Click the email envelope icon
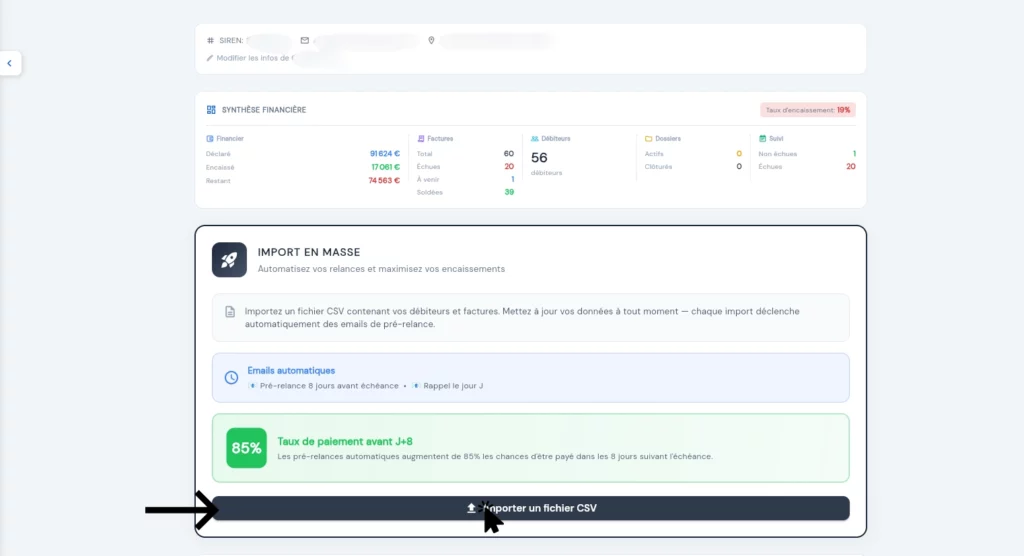 tap(304, 41)
